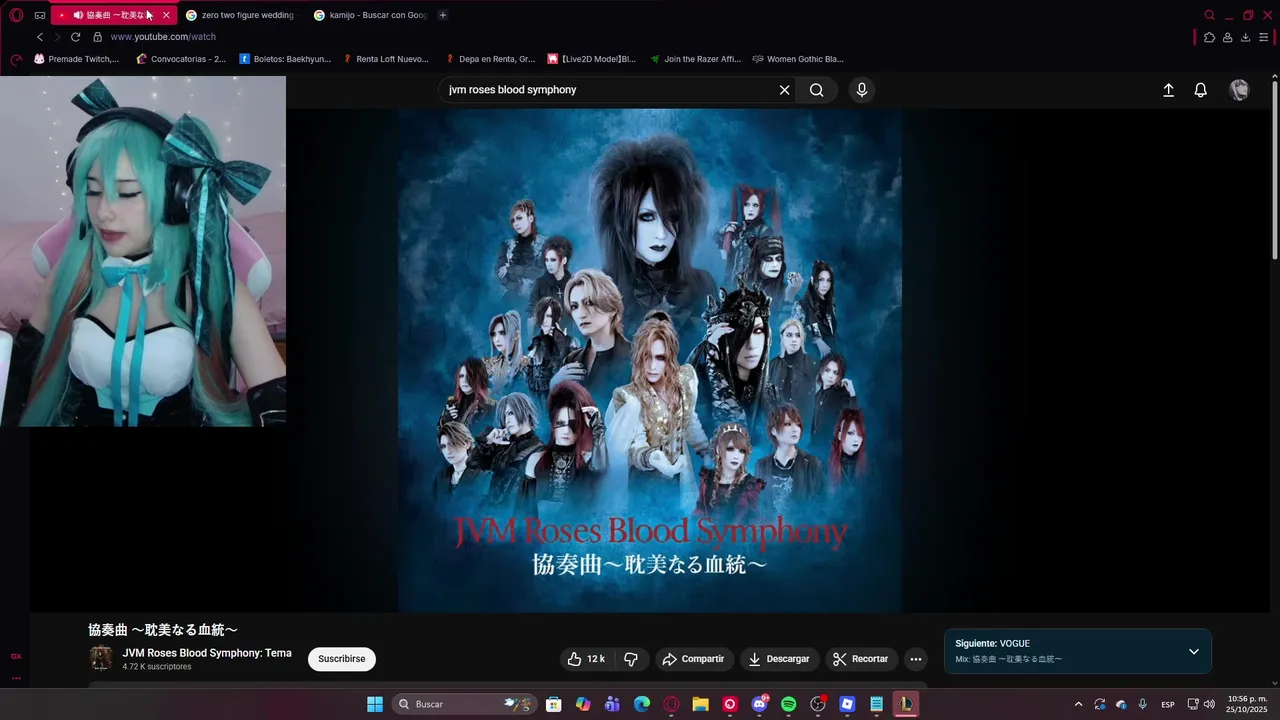Open the Women Gothic bookmark
The image size is (1280, 720).
[x=798, y=59]
